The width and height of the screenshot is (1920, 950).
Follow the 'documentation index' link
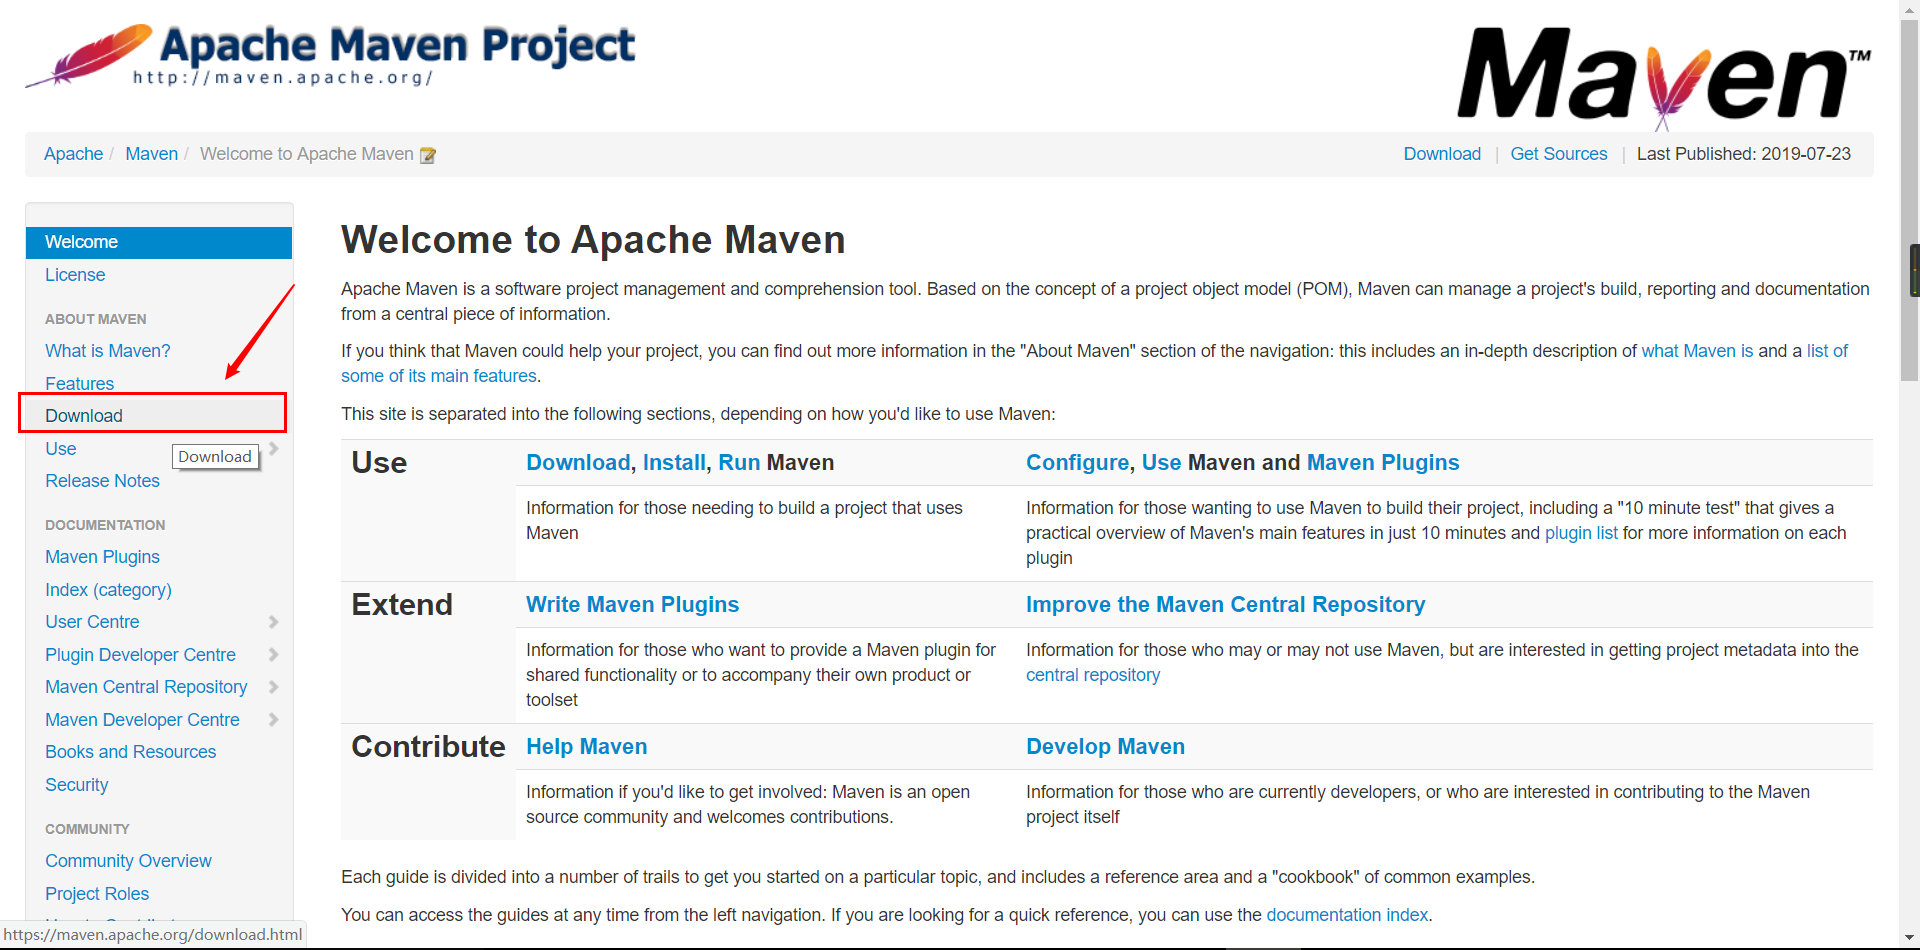pyautogui.click(x=1347, y=915)
